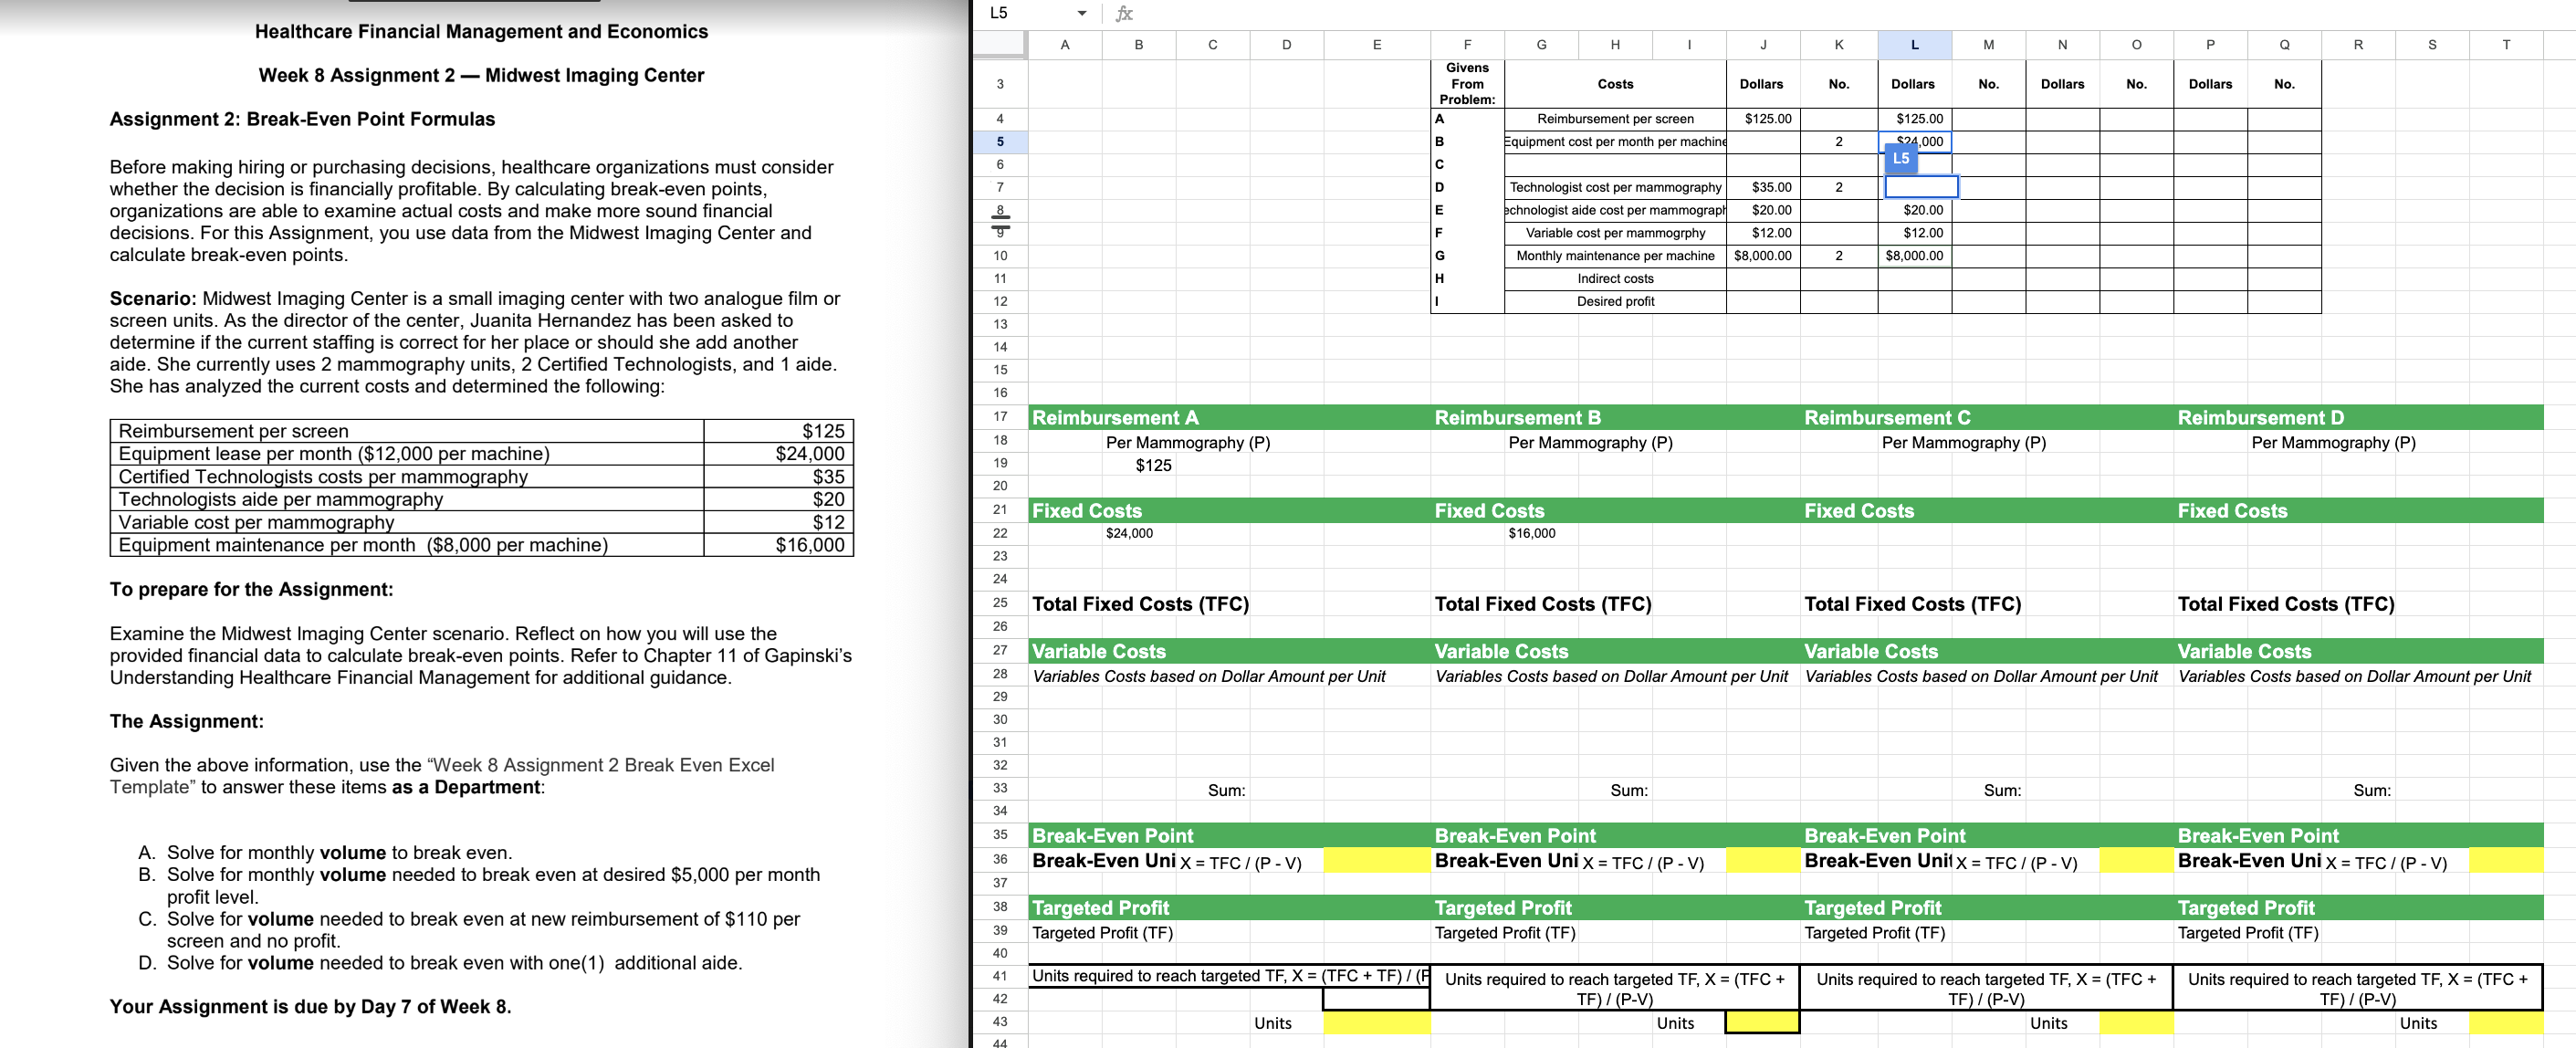
Task: Click the "Indirect costs" label cell
Action: coord(1614,278)
